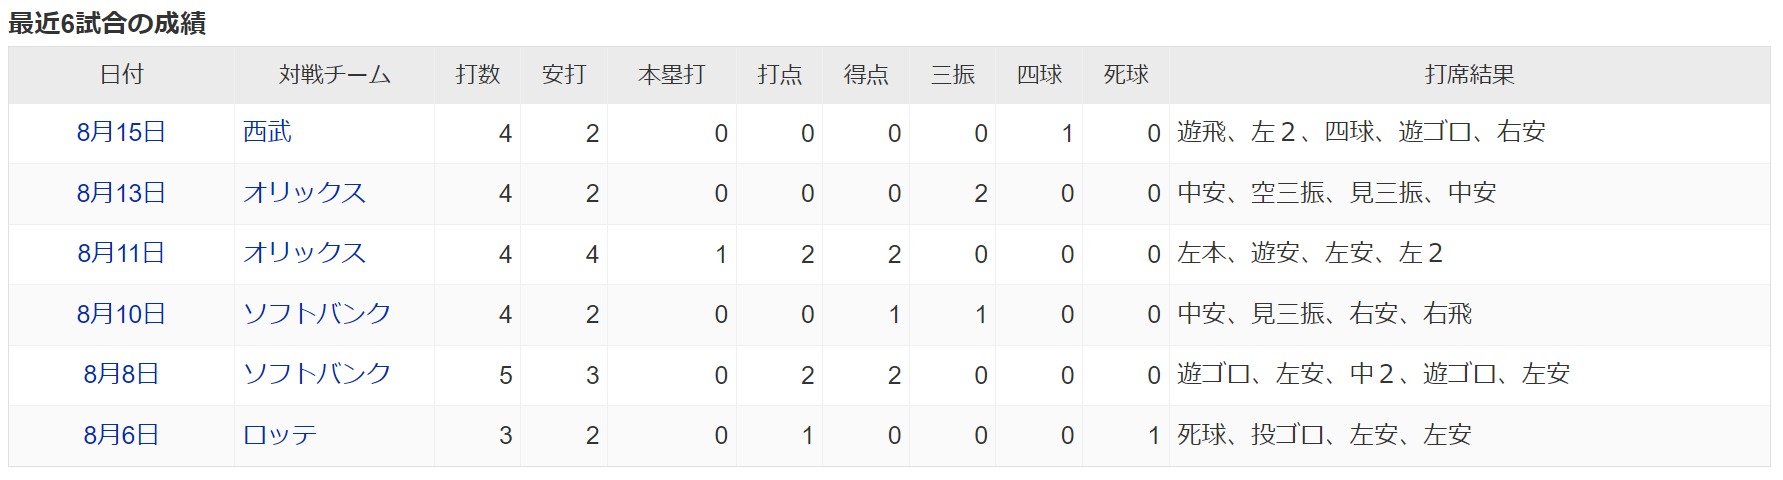Click ソフトバンク link in 8月10日 row

point(317,314)
